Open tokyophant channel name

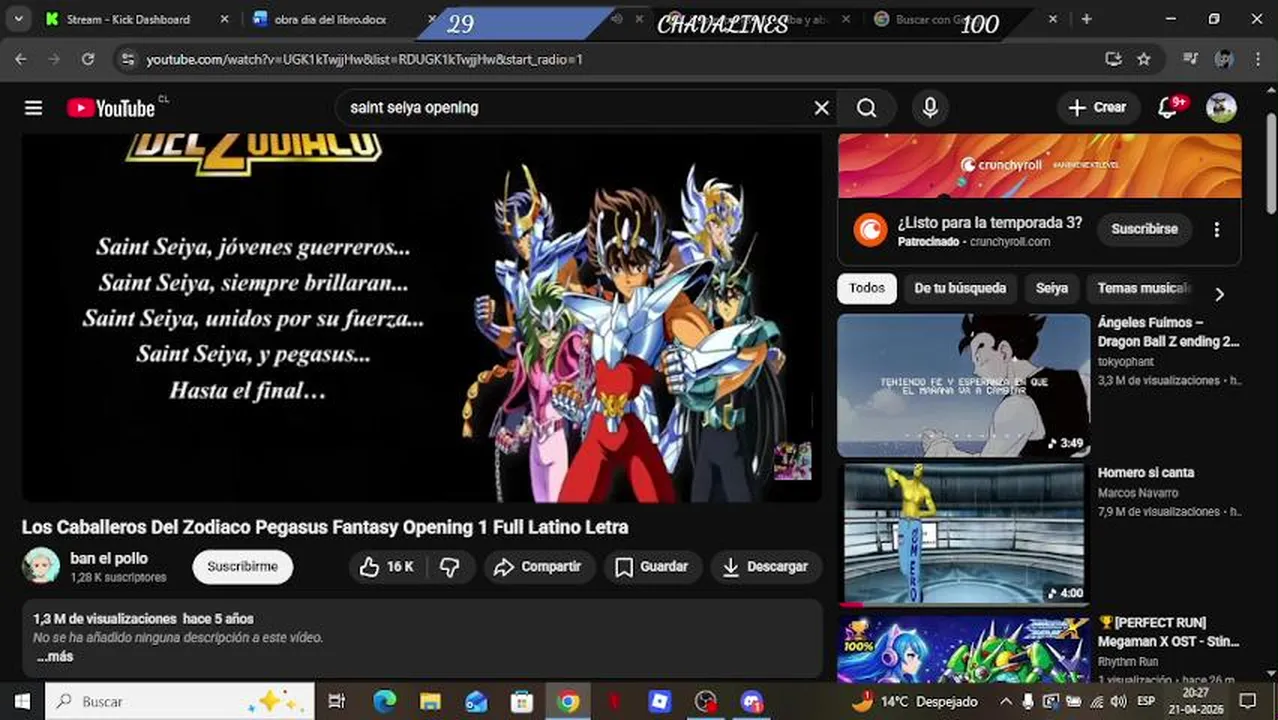[x=1126, y=362]
